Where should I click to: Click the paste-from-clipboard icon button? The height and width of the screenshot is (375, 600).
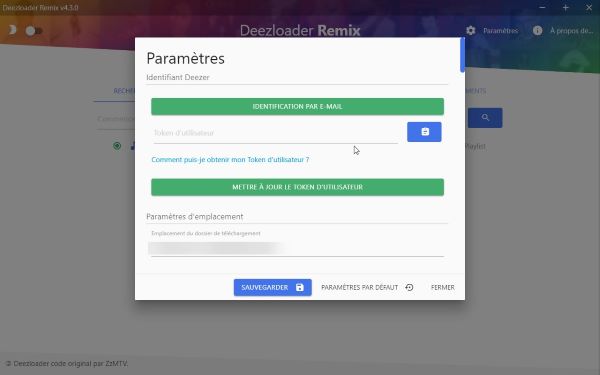(424, 132)
